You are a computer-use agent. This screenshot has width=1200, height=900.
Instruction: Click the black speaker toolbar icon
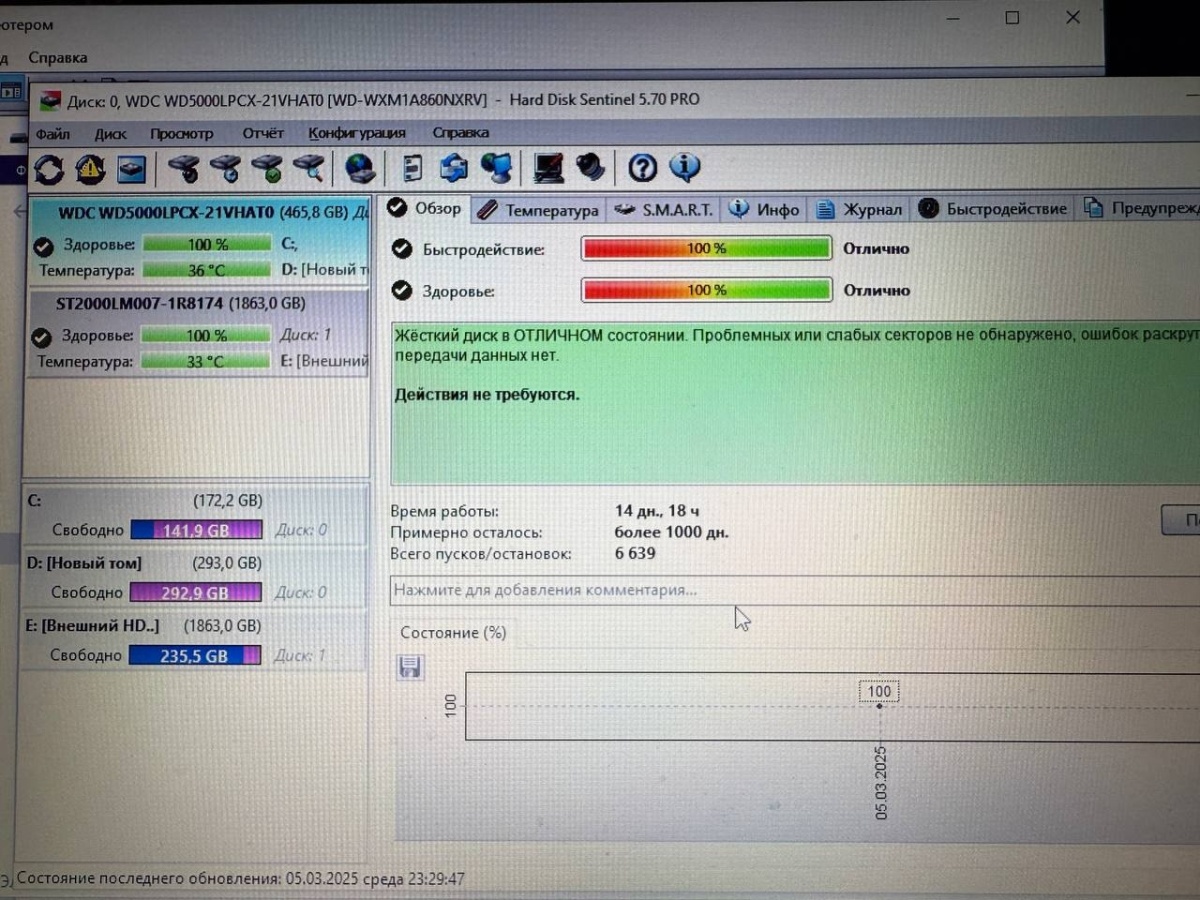[x=590, y=167]
